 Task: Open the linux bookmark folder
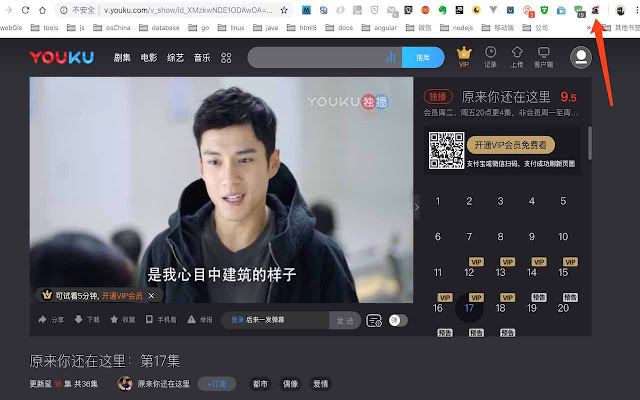(231, 28)
